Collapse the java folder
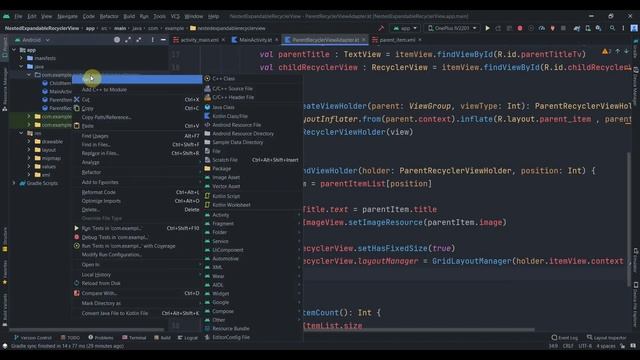Image resolution: width=640 pixels, height=360 pixels. pos(22,66)
